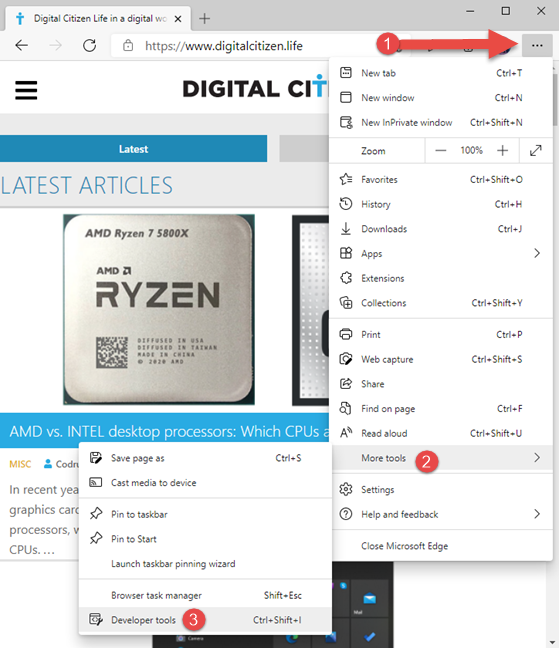Click the Share icon
559x648 pixels.
(346, 384)
